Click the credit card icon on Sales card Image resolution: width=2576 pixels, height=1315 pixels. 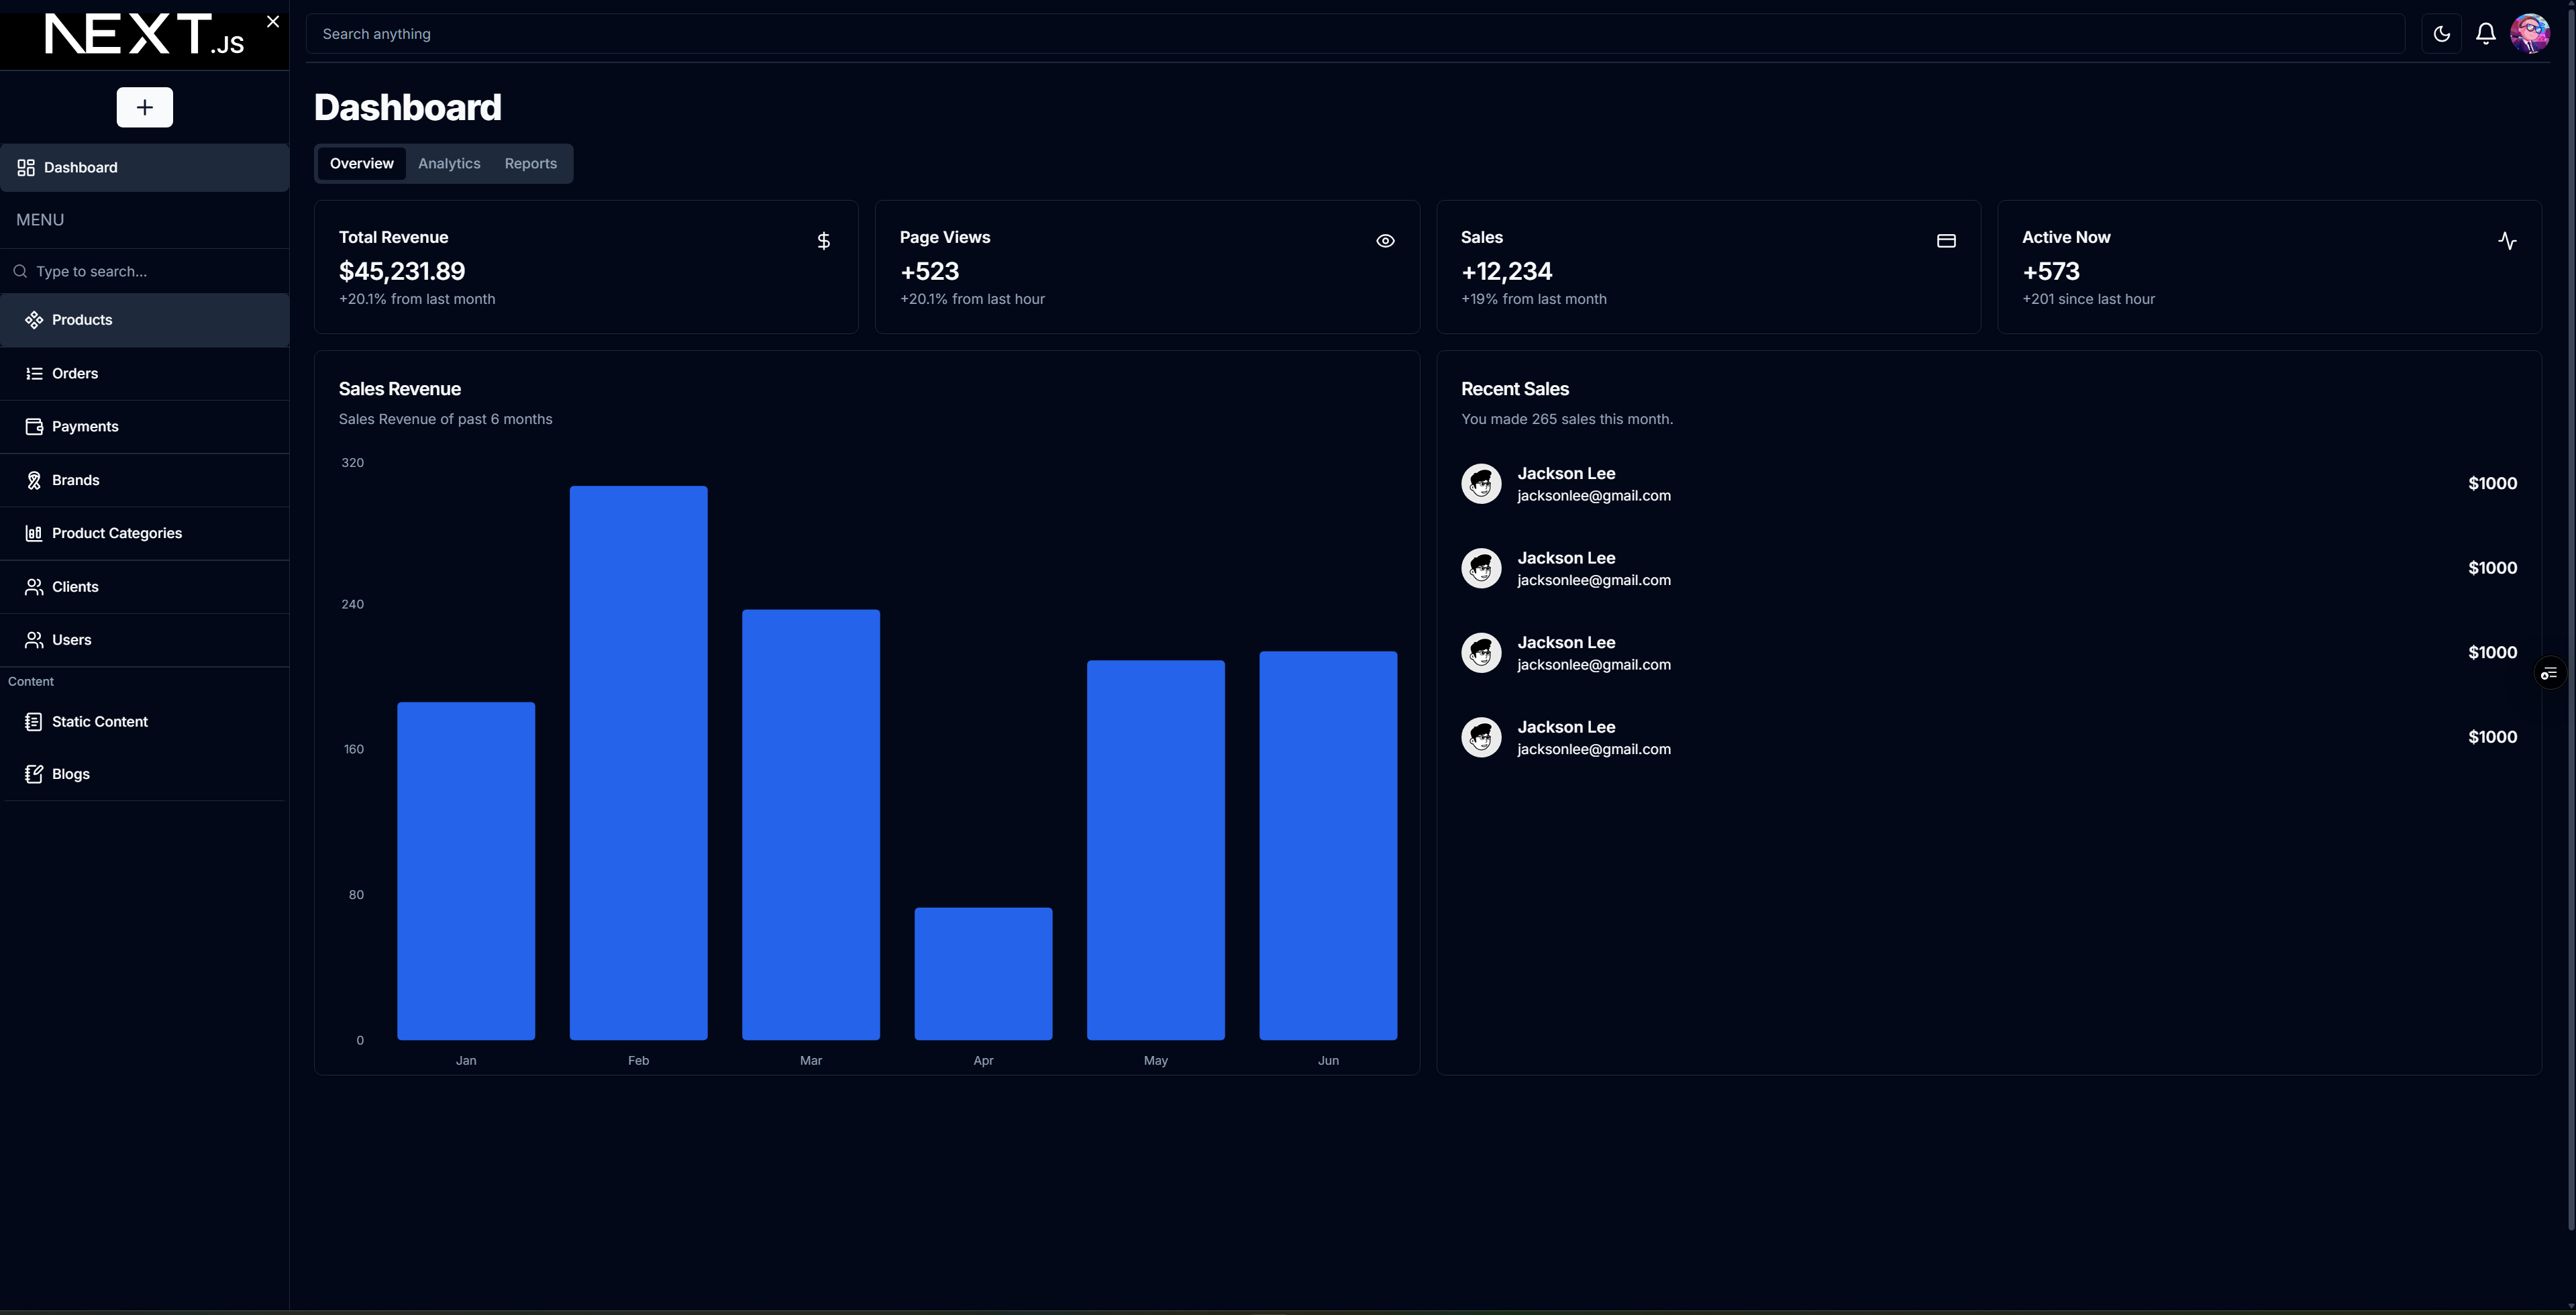point(1946,241)
